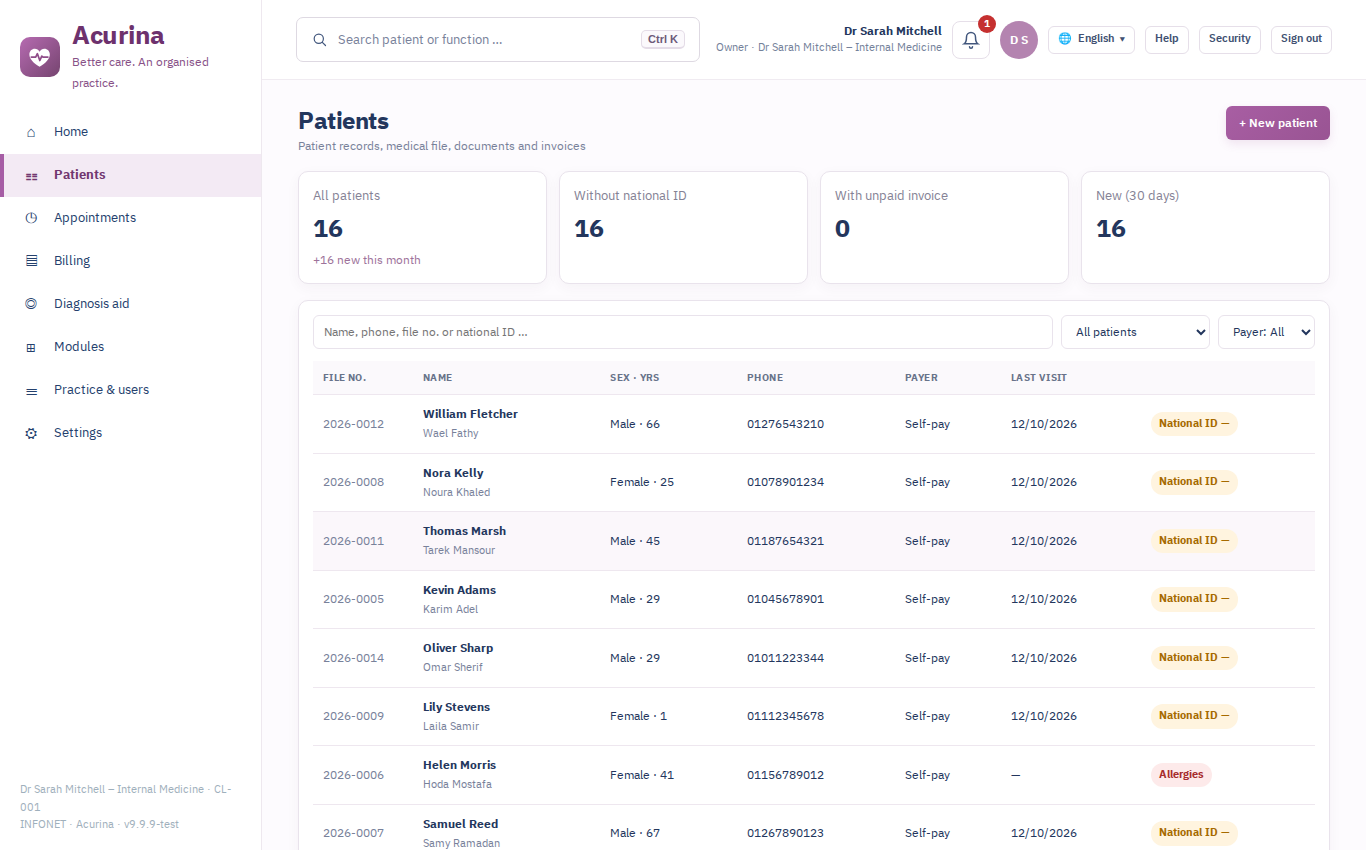Click the Home house icon in sidebar
1366x850 pixels.
(x=31, y=132)
